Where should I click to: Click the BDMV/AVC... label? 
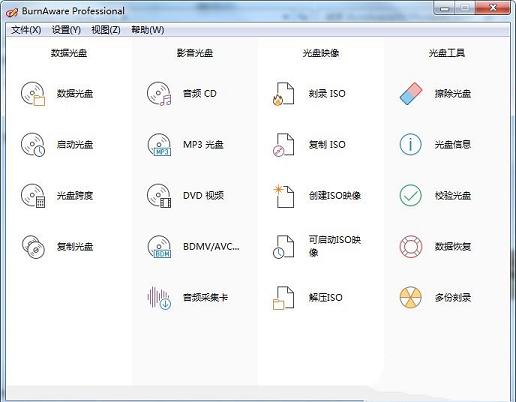pyautogui.click(x=211, y=247)
